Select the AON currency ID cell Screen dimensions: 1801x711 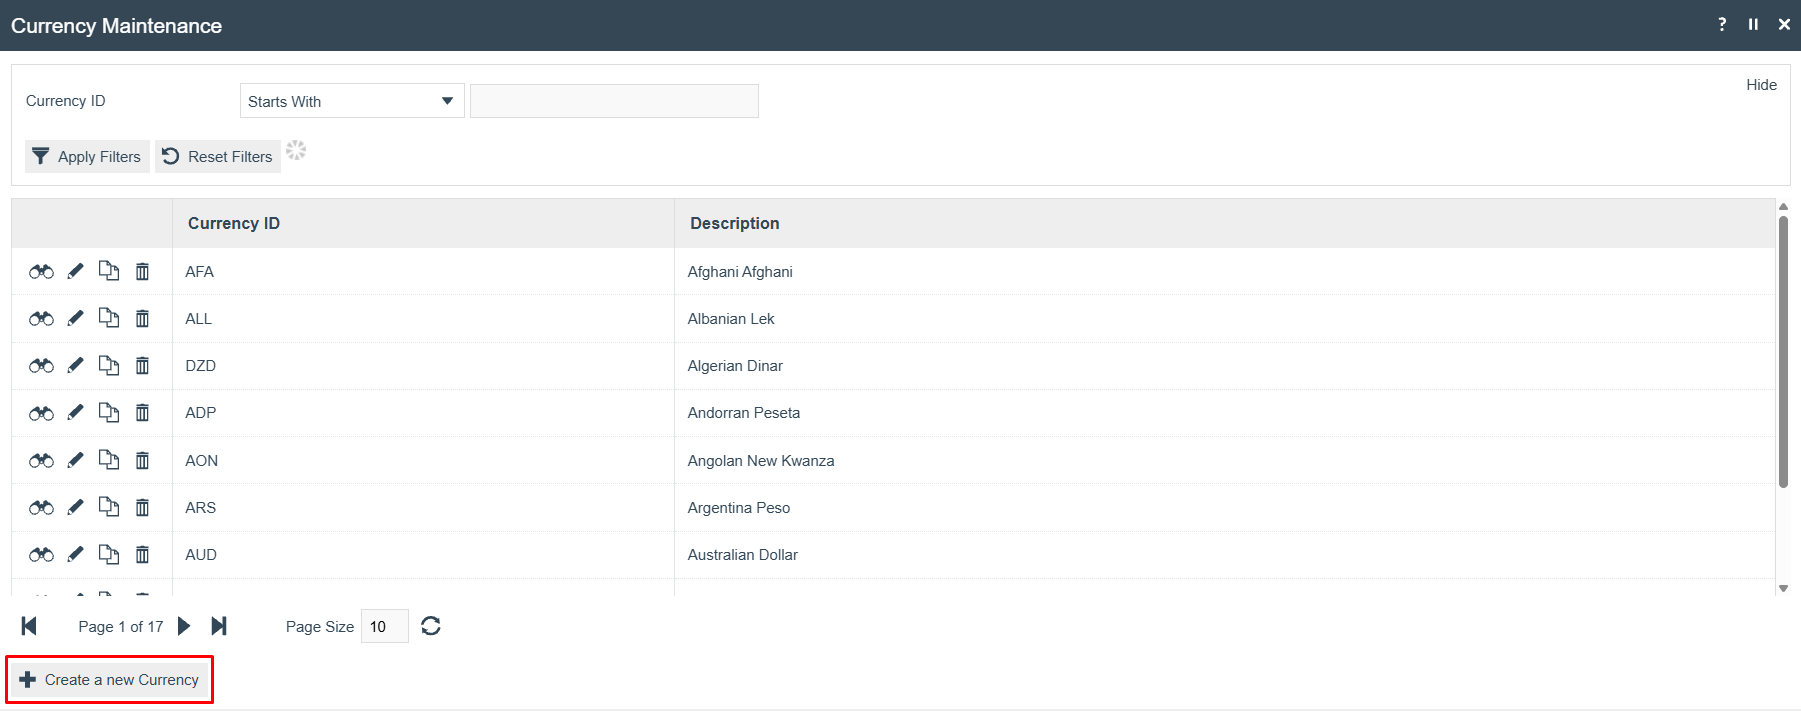pos(424,461)
